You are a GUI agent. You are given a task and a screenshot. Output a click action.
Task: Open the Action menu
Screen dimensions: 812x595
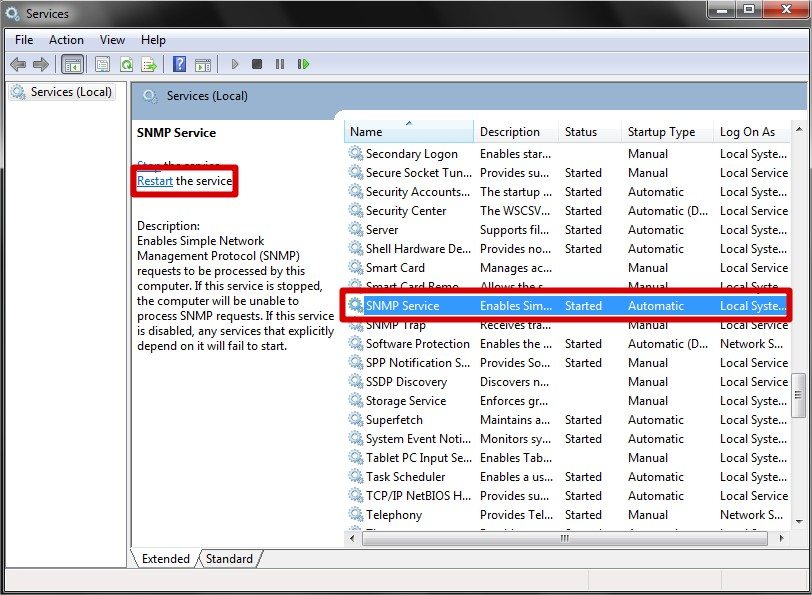pyautogui.click(x=66, y=40)
